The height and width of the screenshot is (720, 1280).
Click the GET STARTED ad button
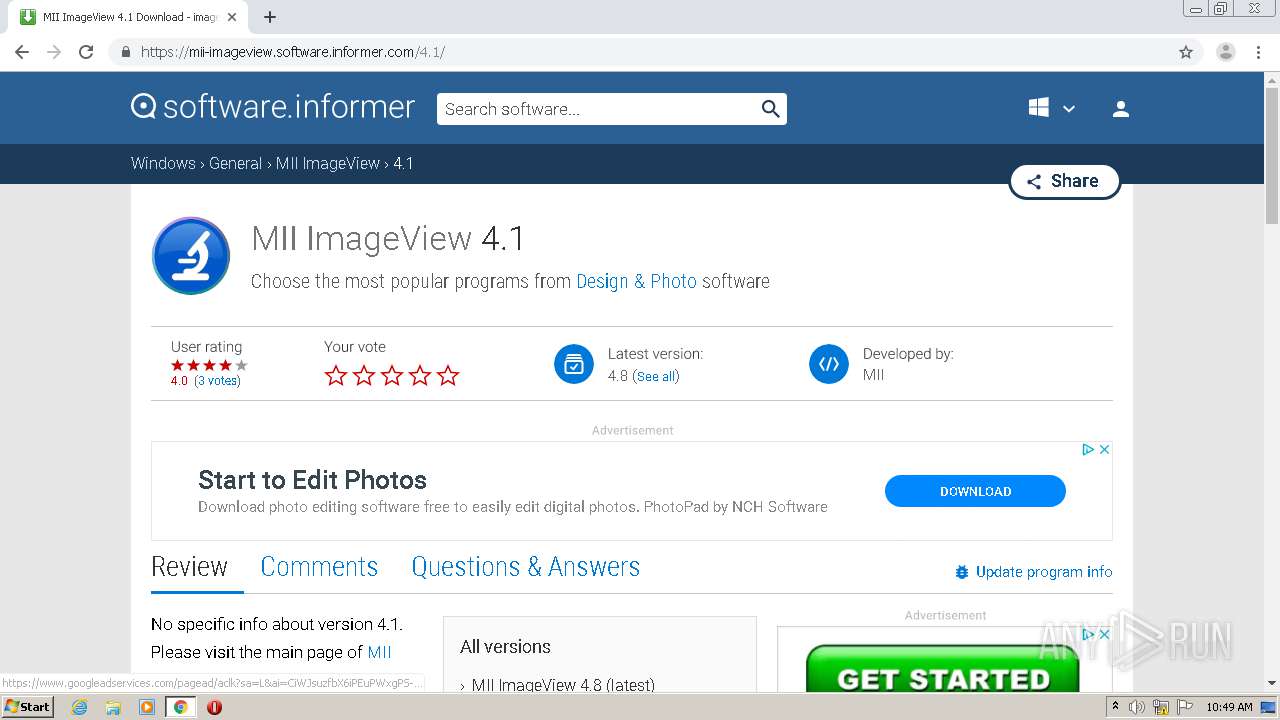942,668
